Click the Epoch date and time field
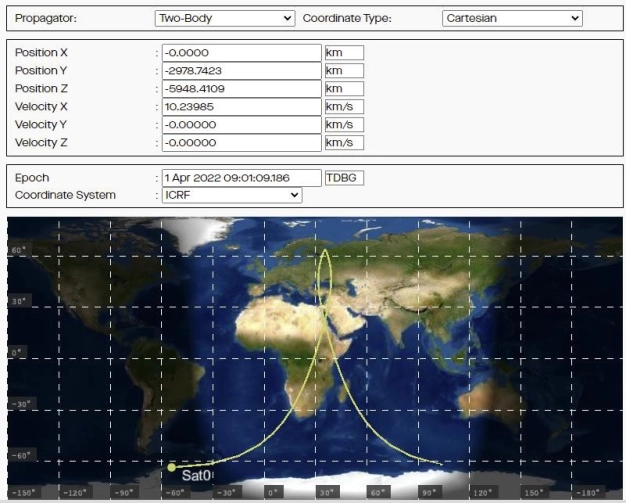The height and width of the screenshot is (503, 626). 240,178
